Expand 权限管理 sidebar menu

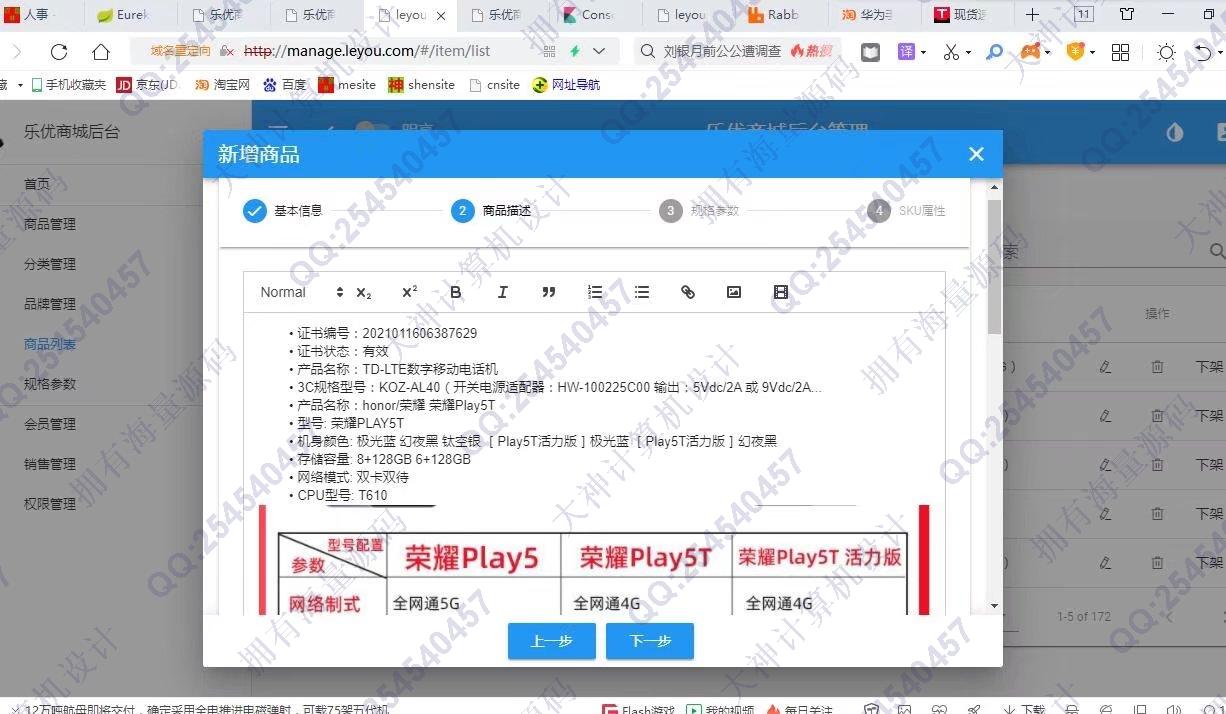point(50,504)
